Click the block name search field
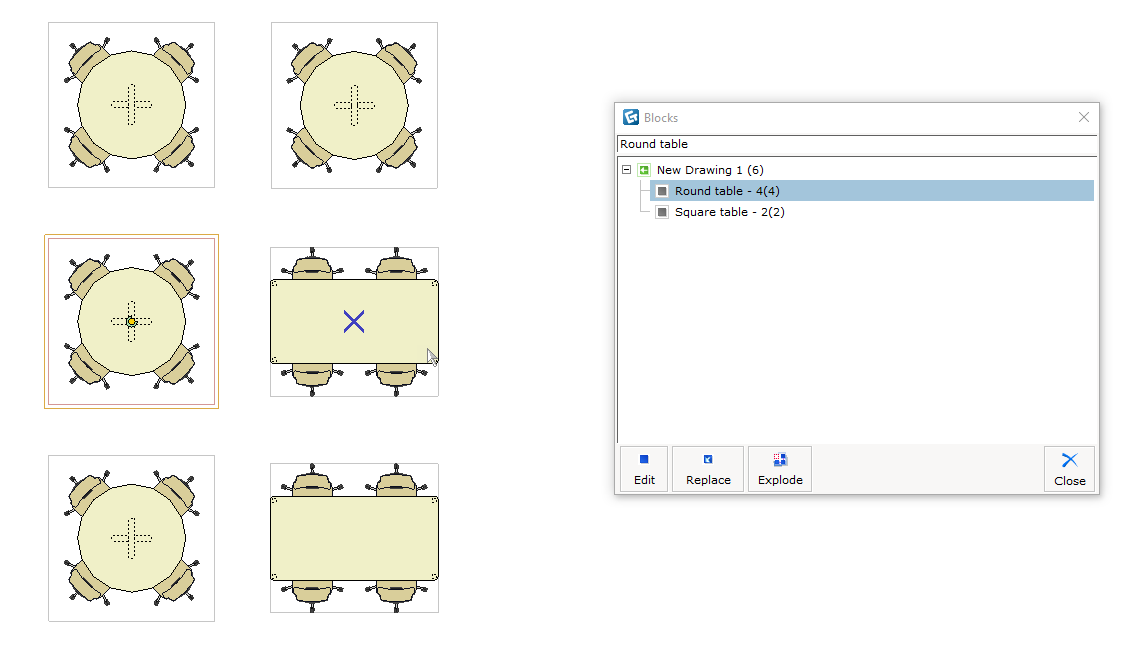The image size is (1137, 669). 857,144
